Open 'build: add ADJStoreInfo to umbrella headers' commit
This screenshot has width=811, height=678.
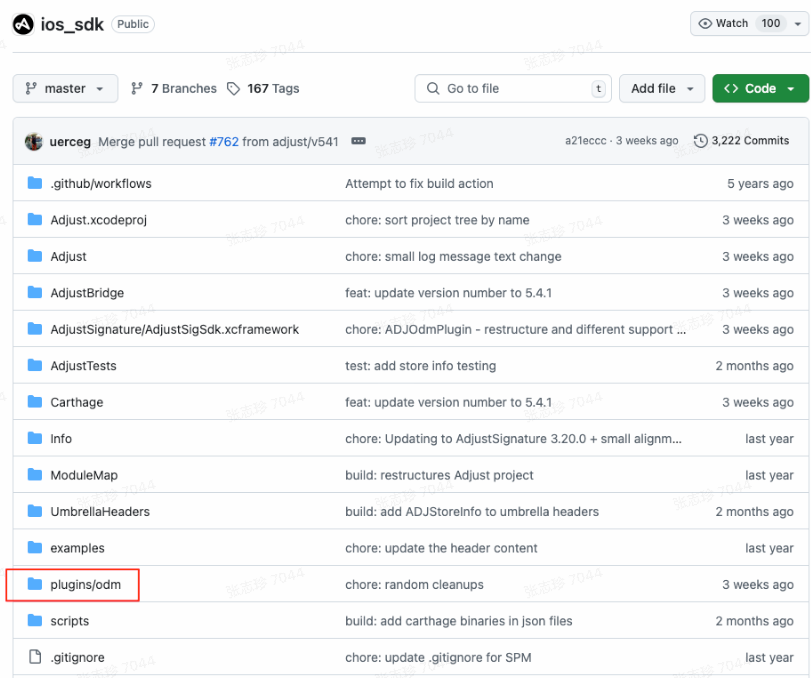(x=472, y=512)
